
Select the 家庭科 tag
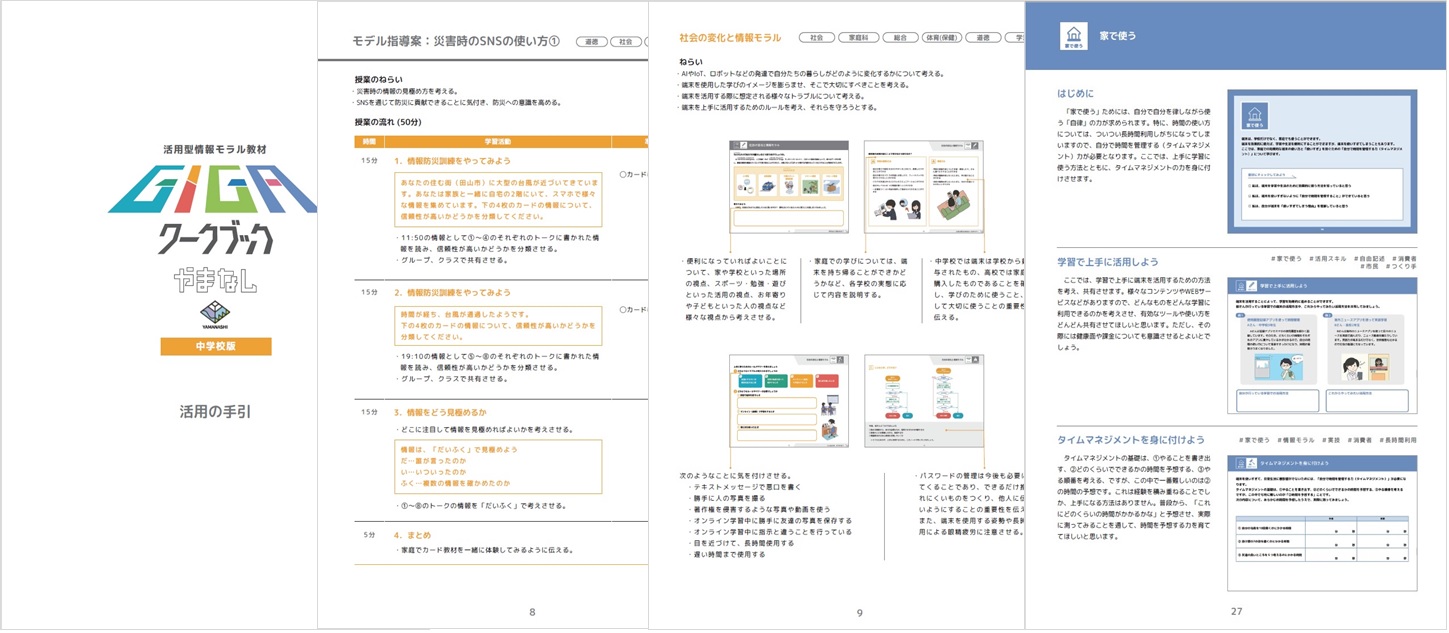[x=859, y=38]
